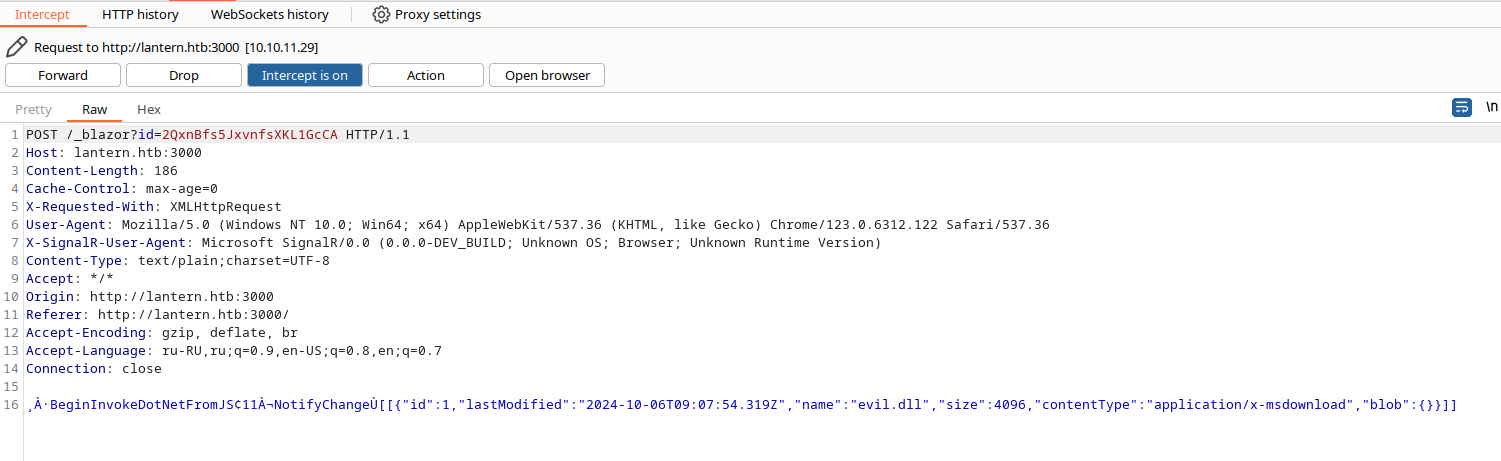Image resolution: width=1501 pixels, height=461 pixels.
Task: Toggle the blue word wrap icon
Action: (x=1461, y=107)
